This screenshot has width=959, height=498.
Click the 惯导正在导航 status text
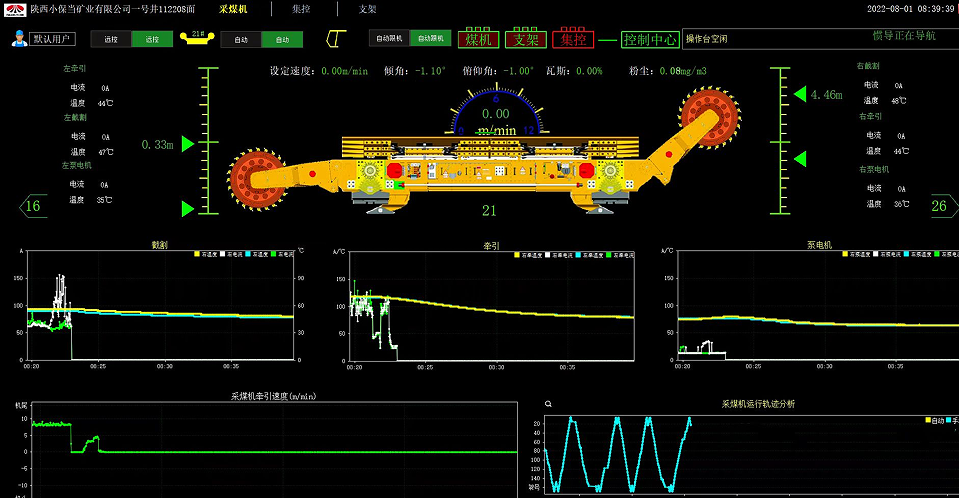pos(904,35)
